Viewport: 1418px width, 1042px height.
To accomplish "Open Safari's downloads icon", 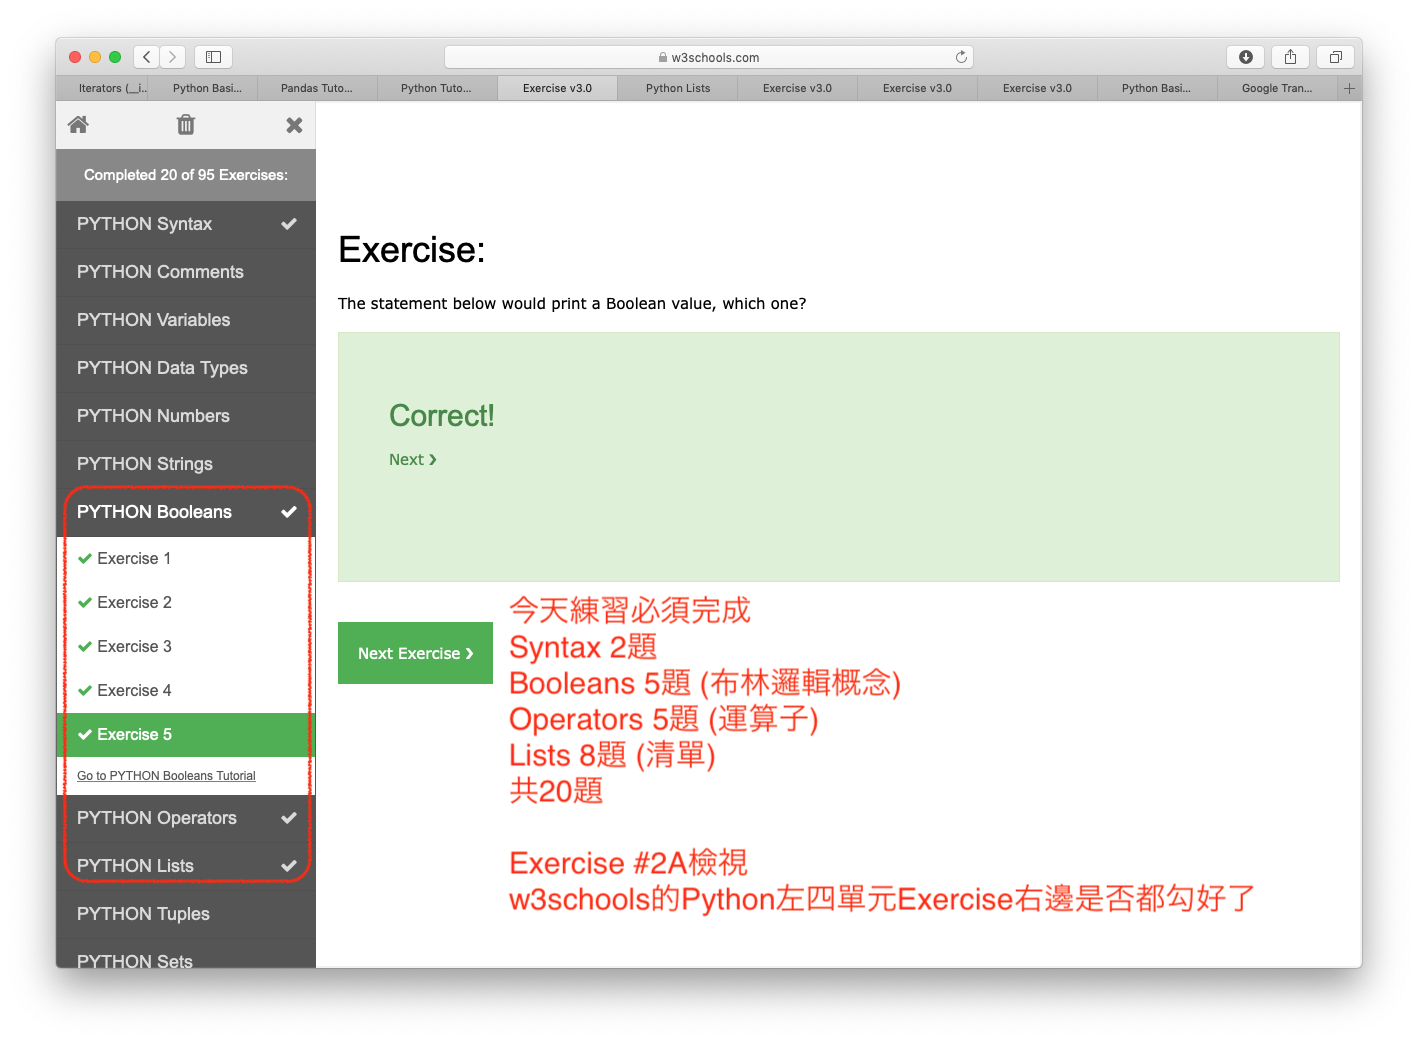I will pyautogui.click(x=1245, y=57).
